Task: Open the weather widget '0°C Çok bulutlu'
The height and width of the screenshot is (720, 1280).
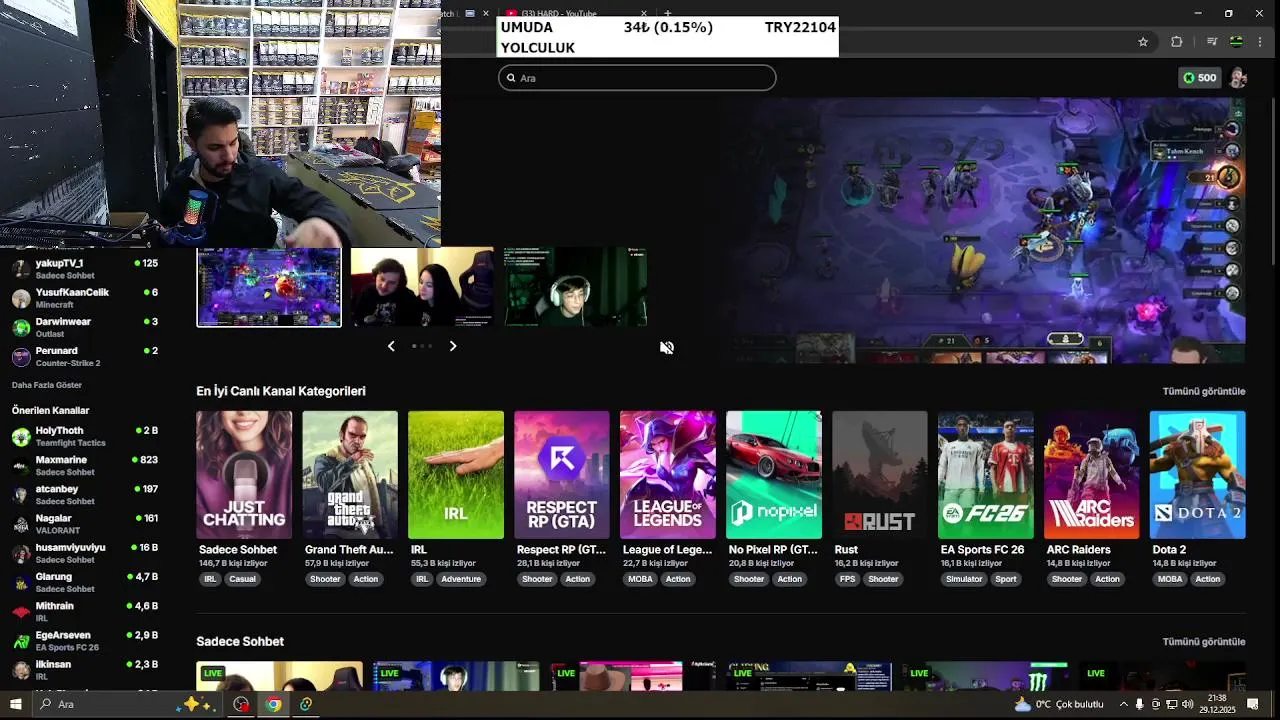Action: pyautogui.click(x=1060, y=704)
